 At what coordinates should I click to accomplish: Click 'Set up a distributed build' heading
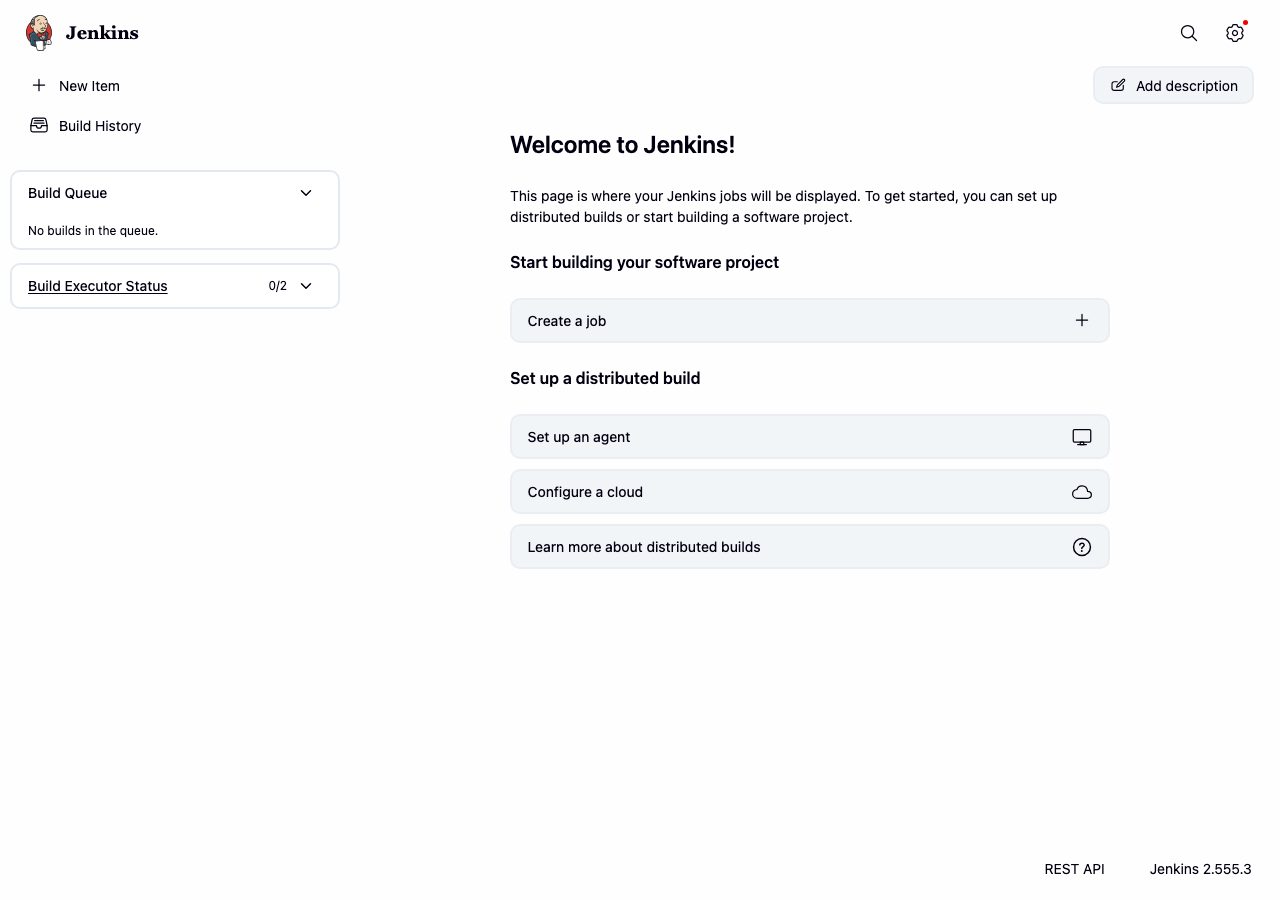[x=605, y=378]
